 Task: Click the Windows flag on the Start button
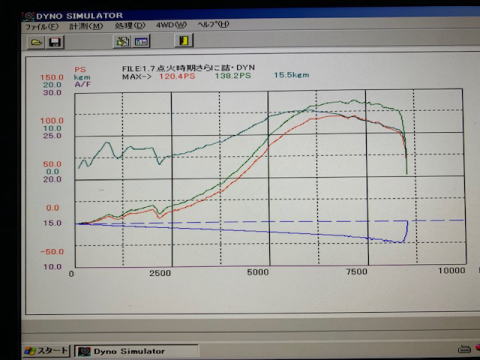pos(31,351)
